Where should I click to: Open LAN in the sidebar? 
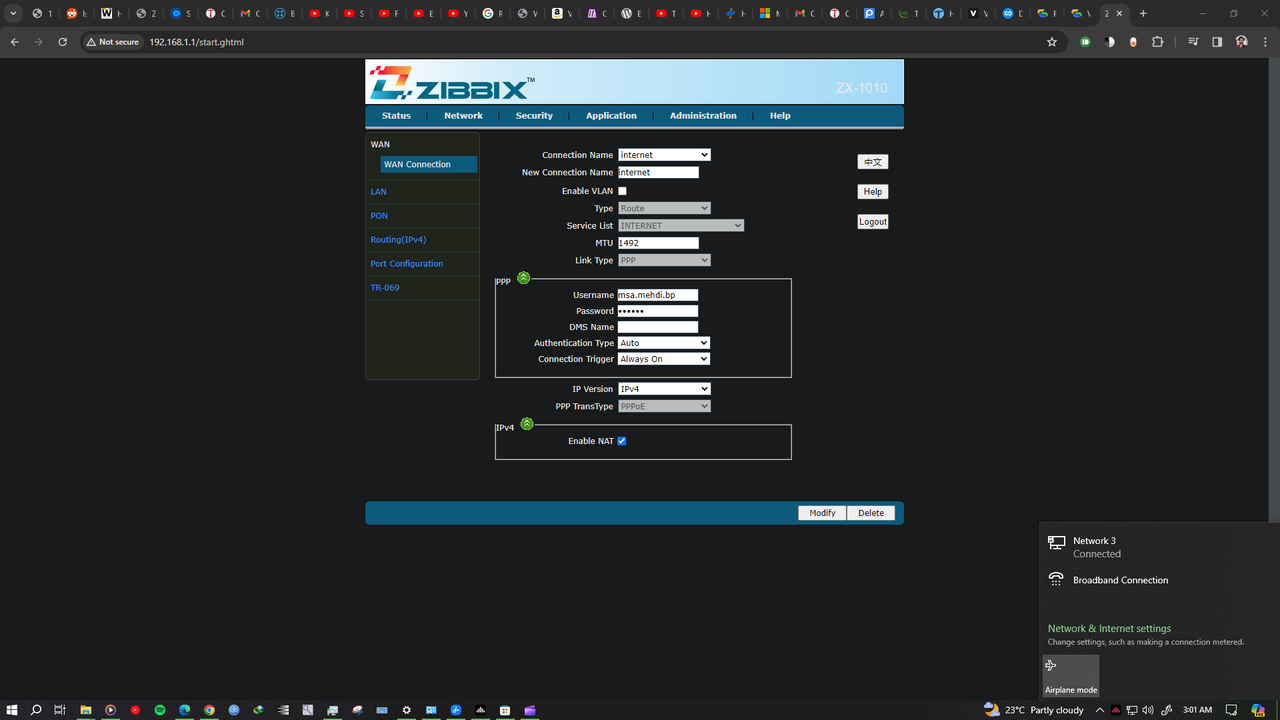tap(378, 192)
